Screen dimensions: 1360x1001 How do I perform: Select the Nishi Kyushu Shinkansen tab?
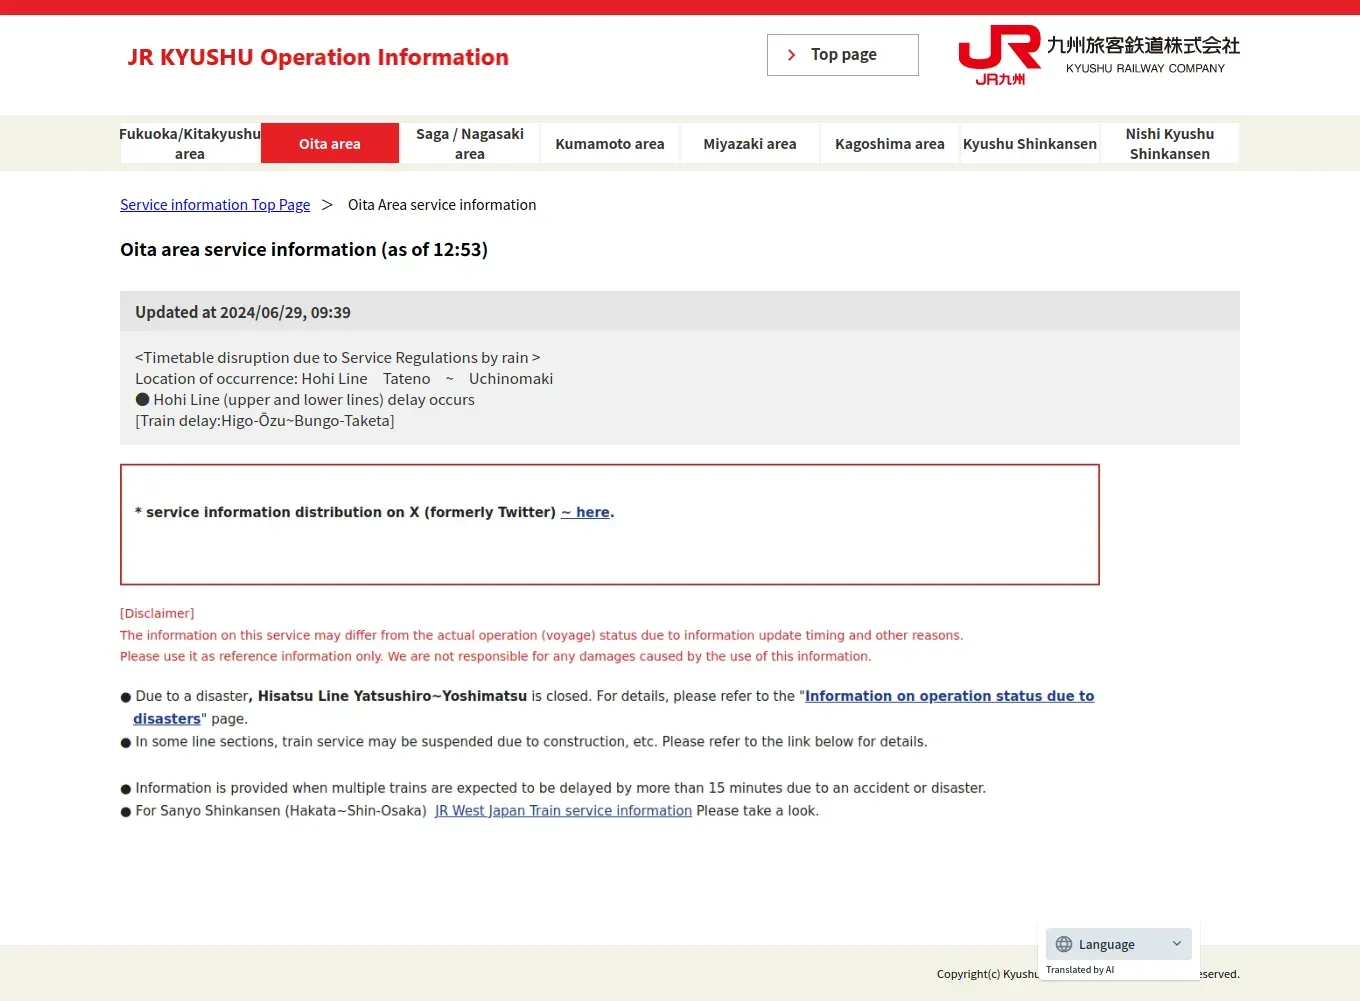(1170, 143)
